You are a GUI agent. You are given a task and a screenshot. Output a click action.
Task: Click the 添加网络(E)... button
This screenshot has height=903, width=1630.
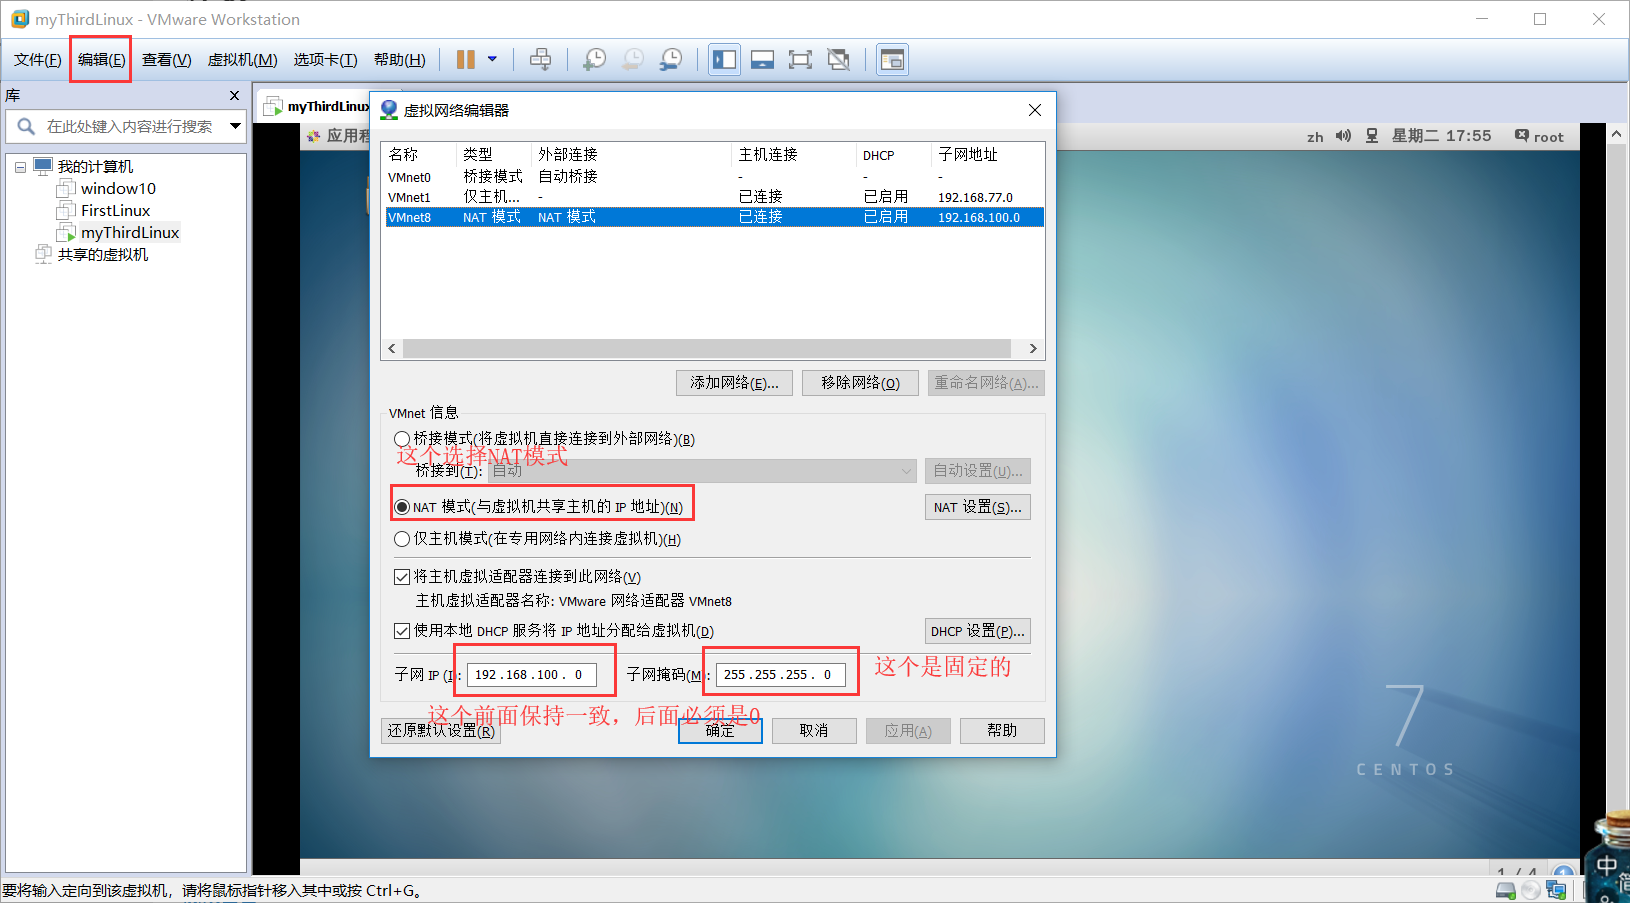[734, 383]
